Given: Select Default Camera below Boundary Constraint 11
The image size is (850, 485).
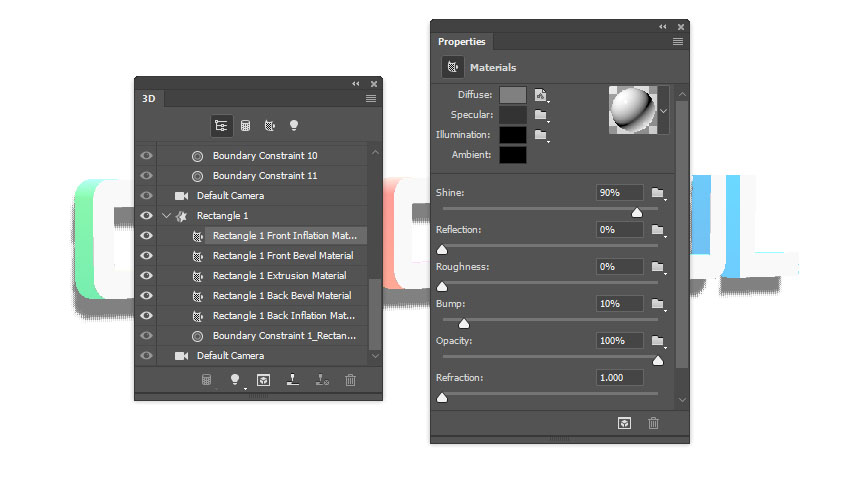Looking at the screenshot, I should (262, 196).
